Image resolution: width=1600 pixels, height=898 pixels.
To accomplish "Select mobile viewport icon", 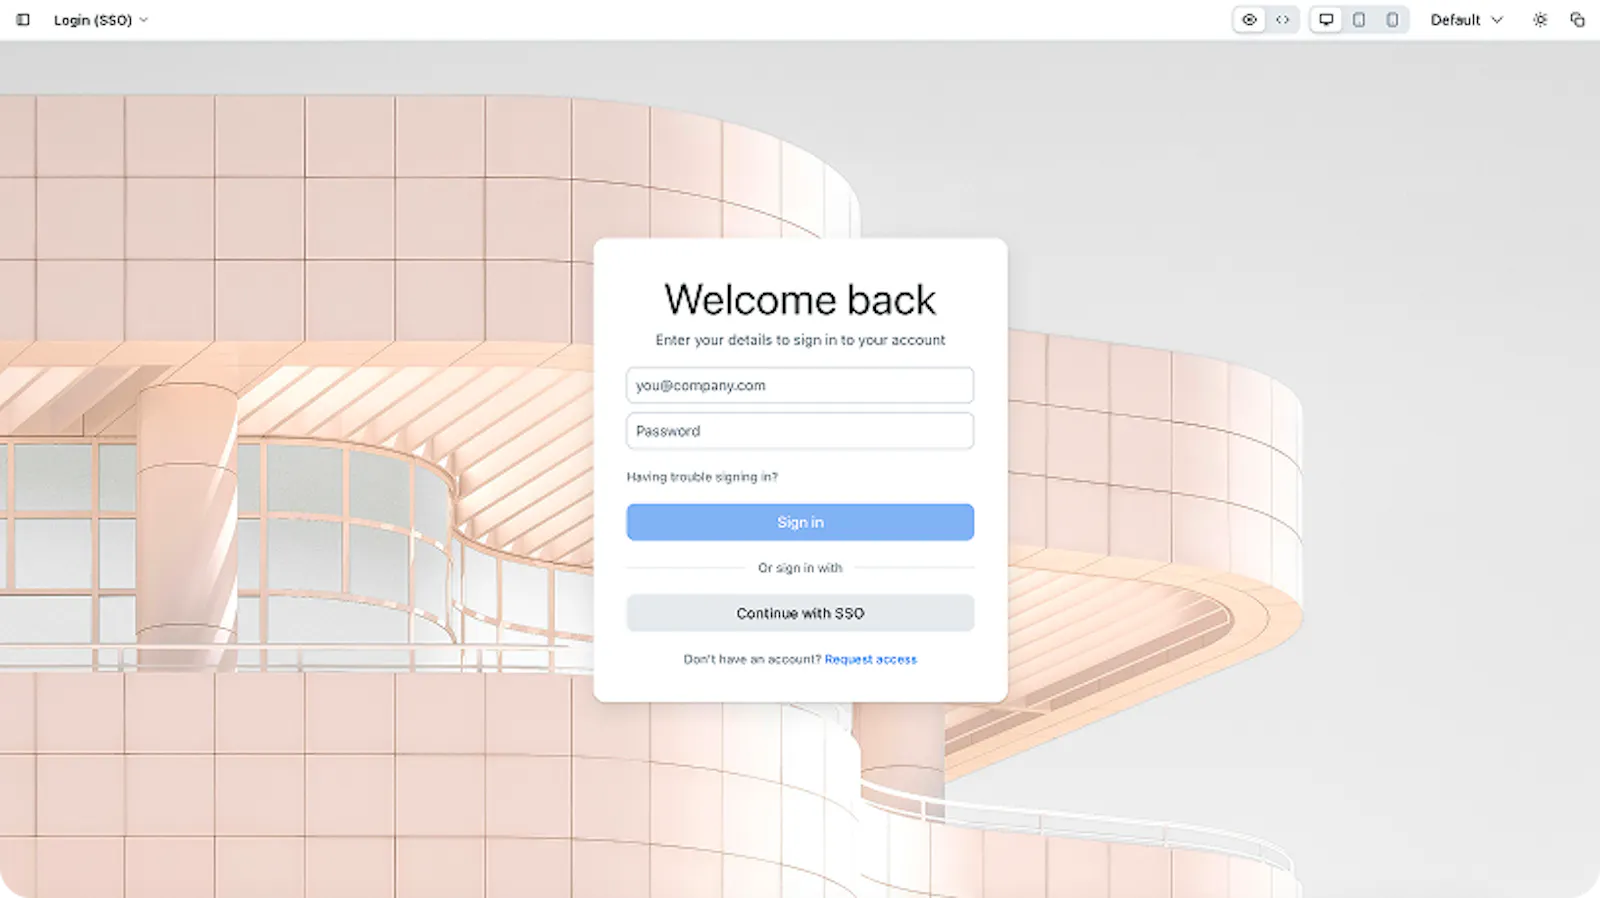I will [1392, 20].
